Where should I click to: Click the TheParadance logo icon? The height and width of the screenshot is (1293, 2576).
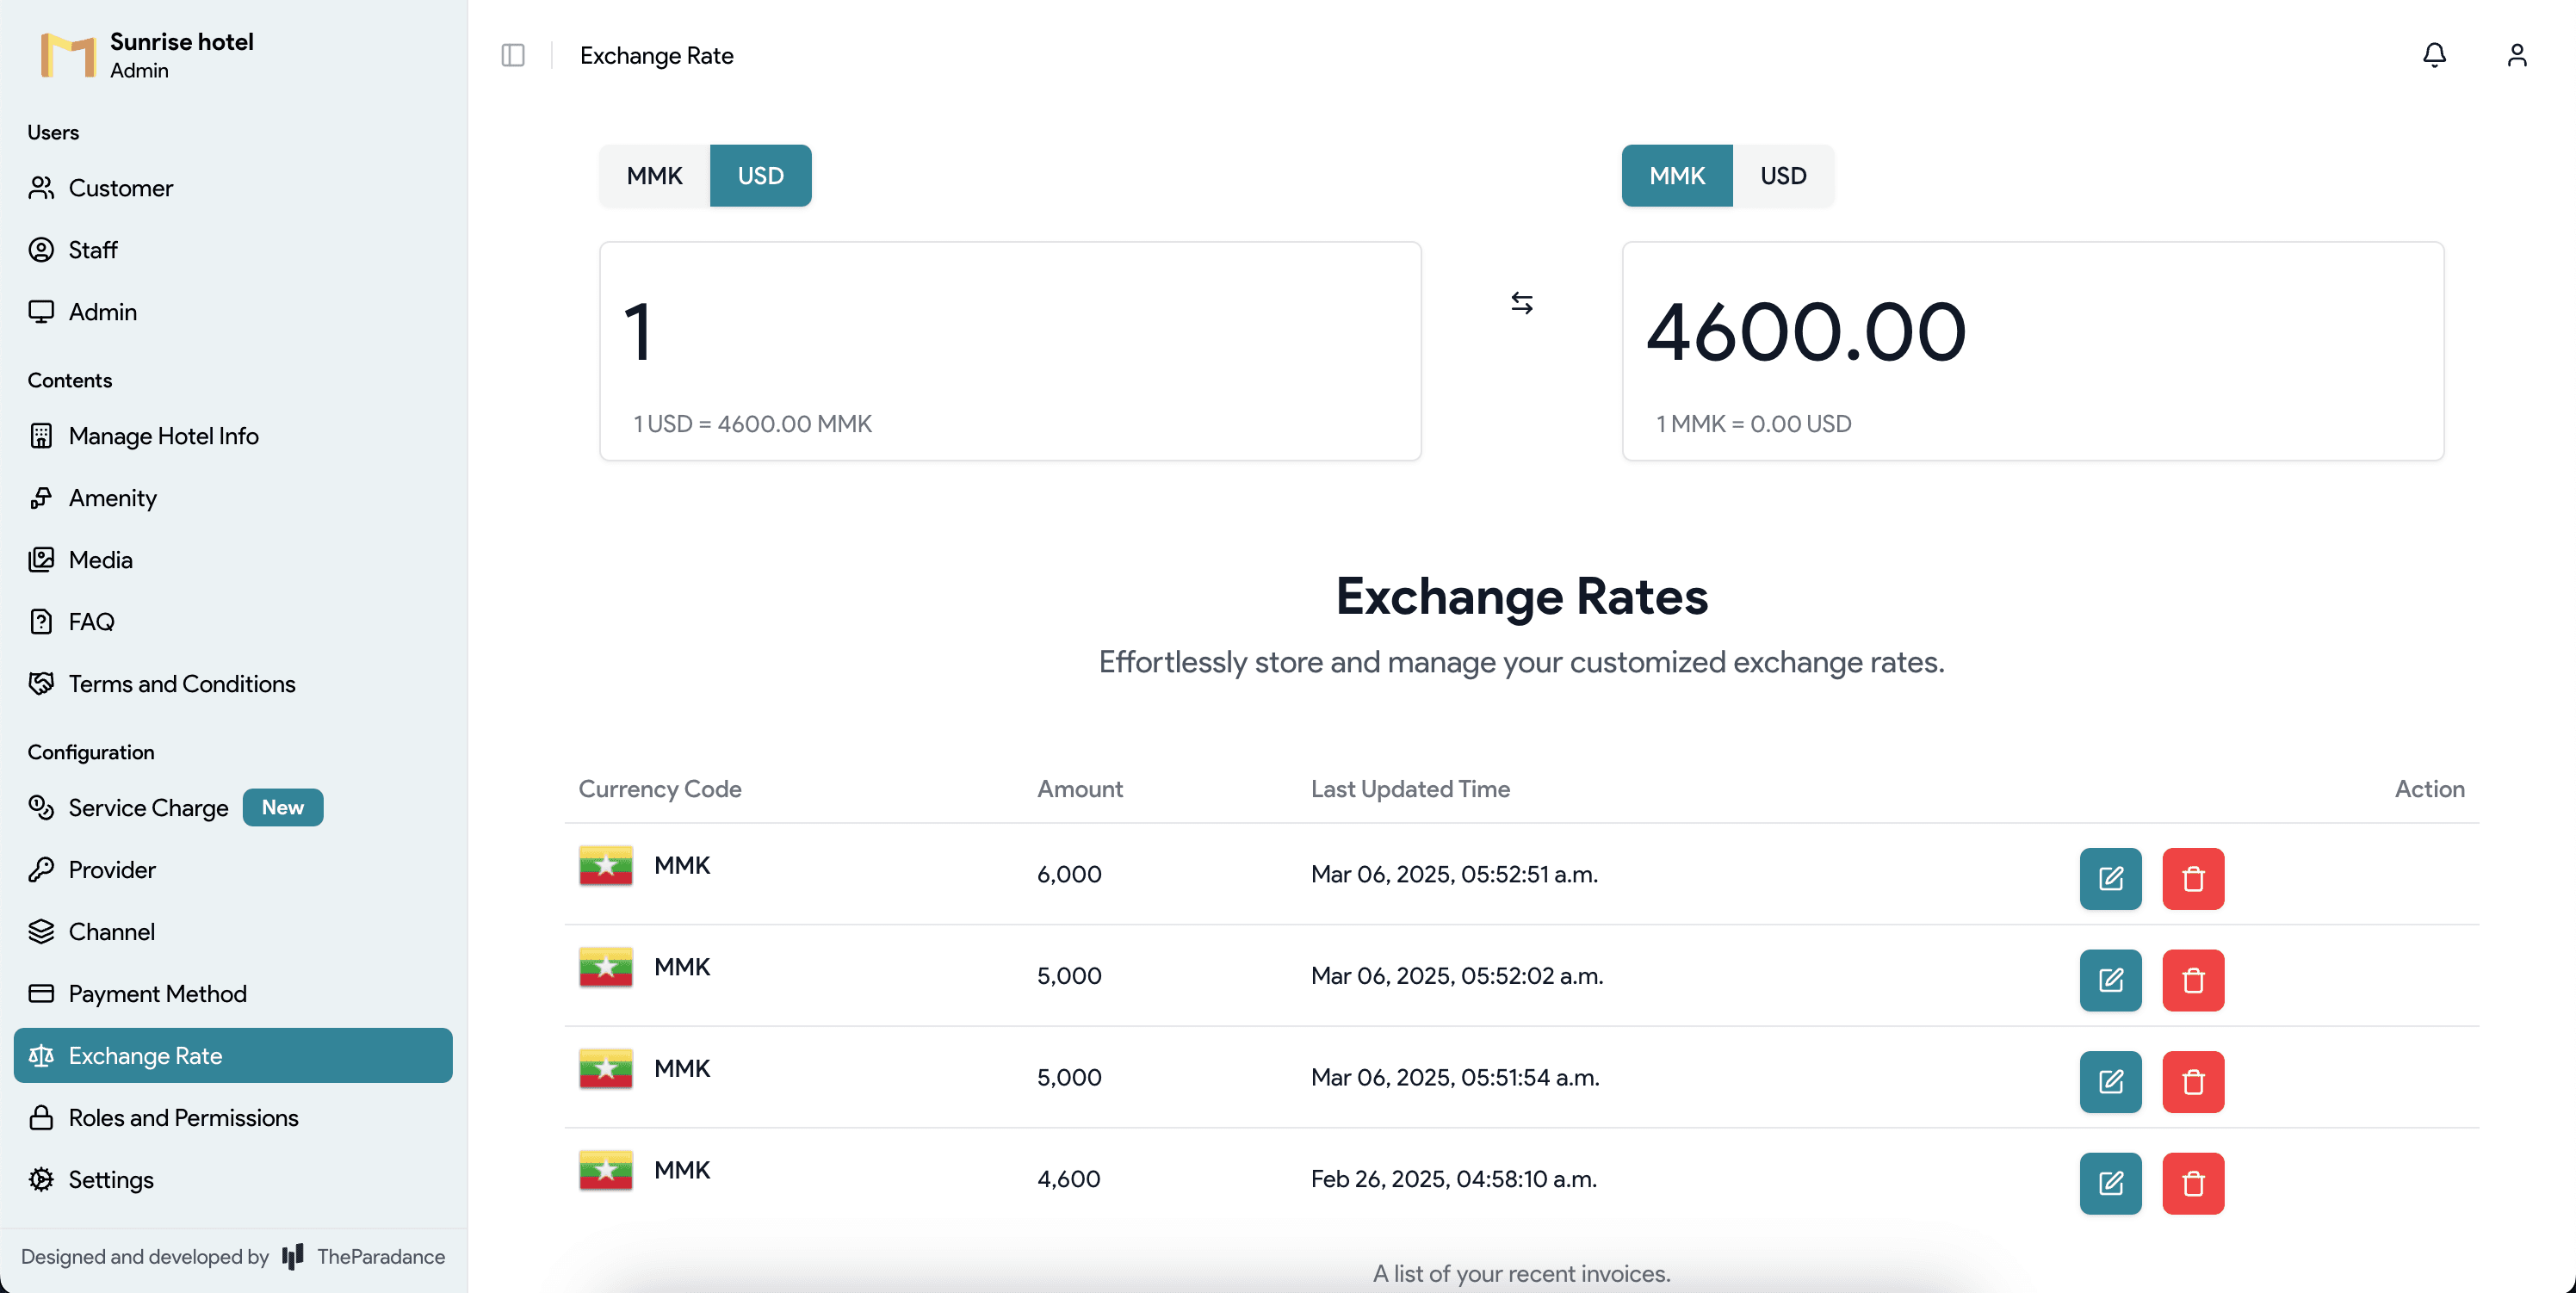(293, 1257)
